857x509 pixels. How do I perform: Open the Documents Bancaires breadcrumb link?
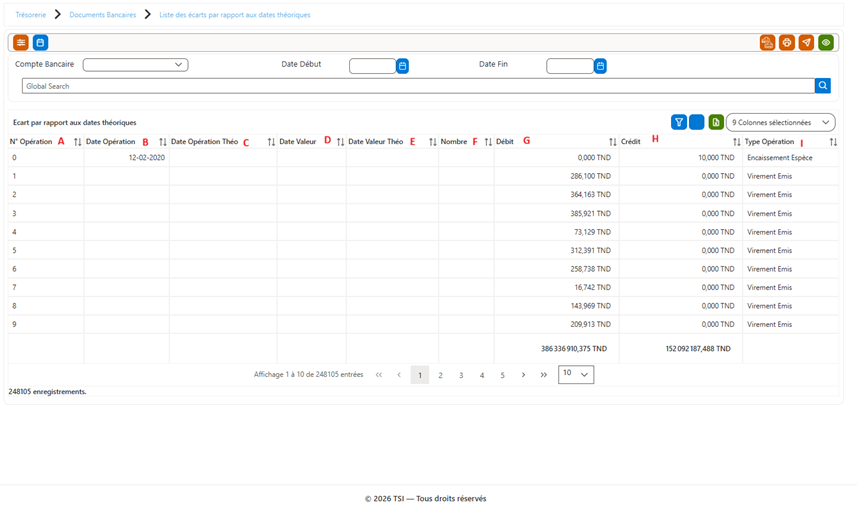[103, 15]
